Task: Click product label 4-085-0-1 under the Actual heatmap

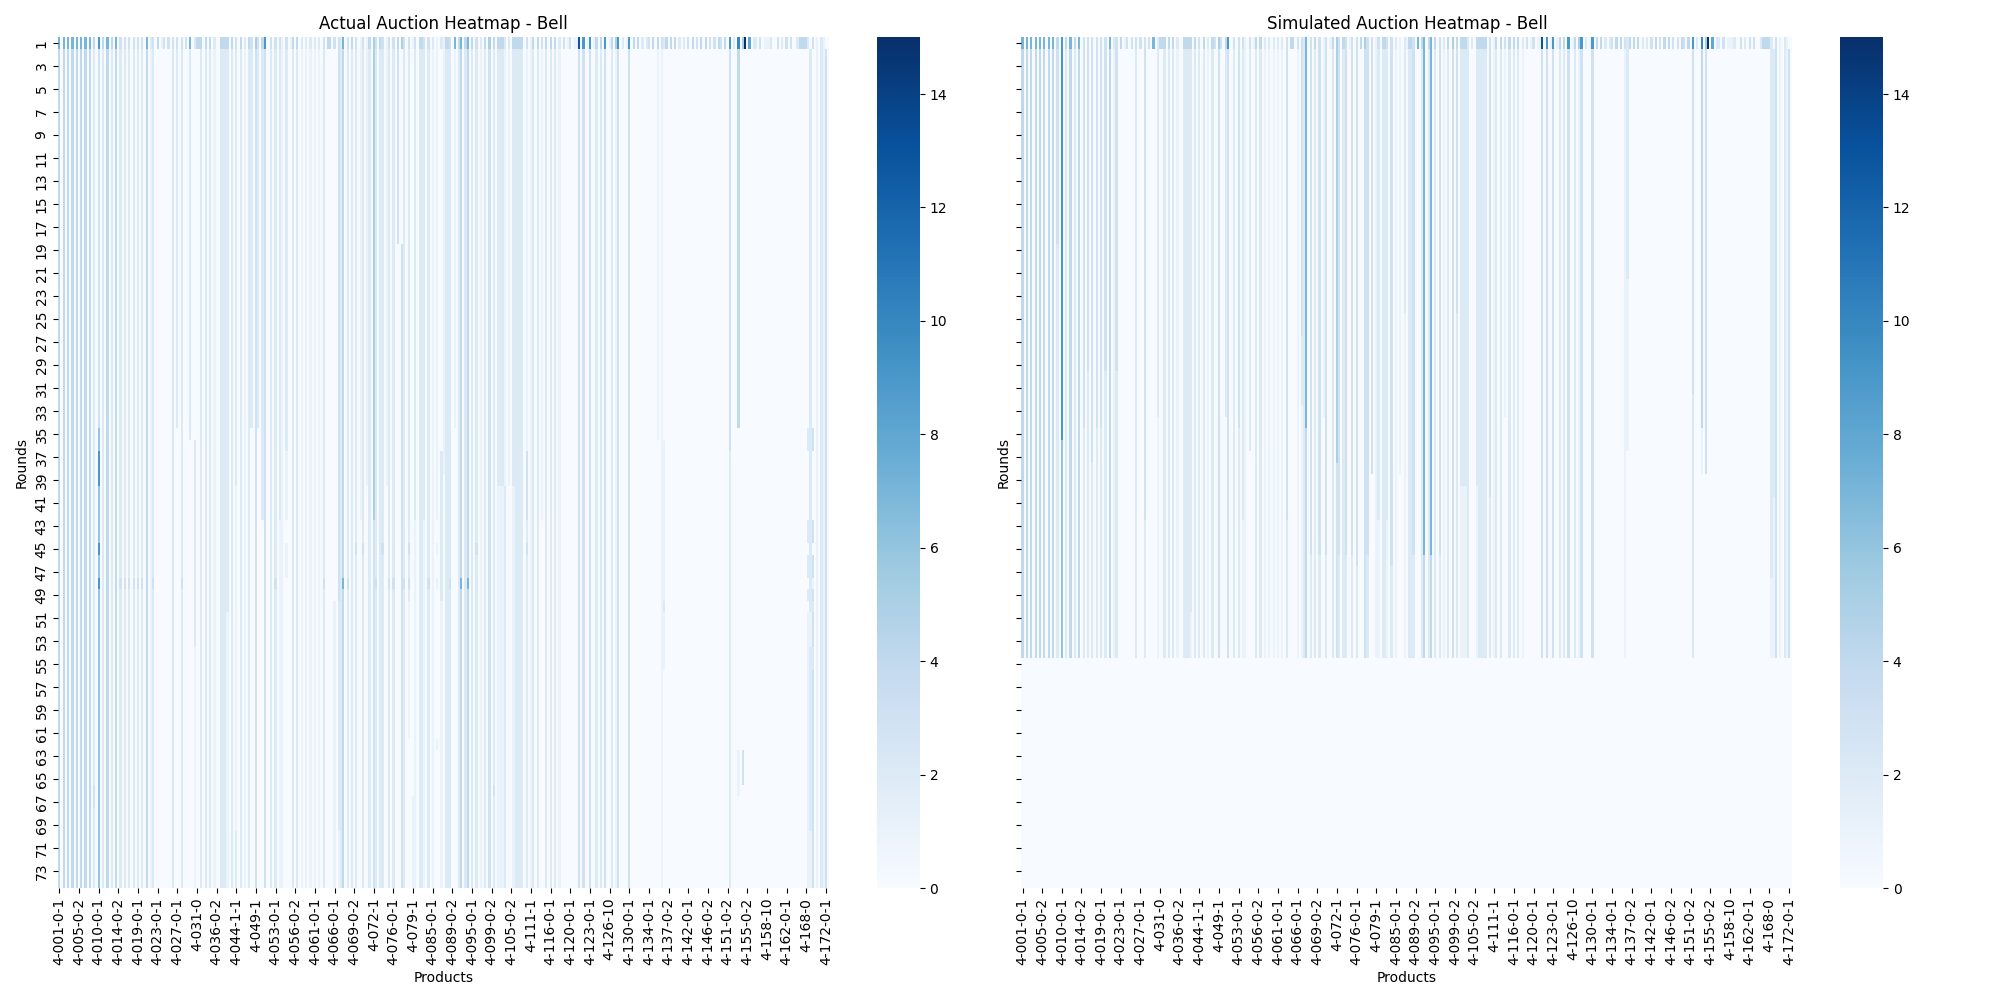Action: coord(432,931)
